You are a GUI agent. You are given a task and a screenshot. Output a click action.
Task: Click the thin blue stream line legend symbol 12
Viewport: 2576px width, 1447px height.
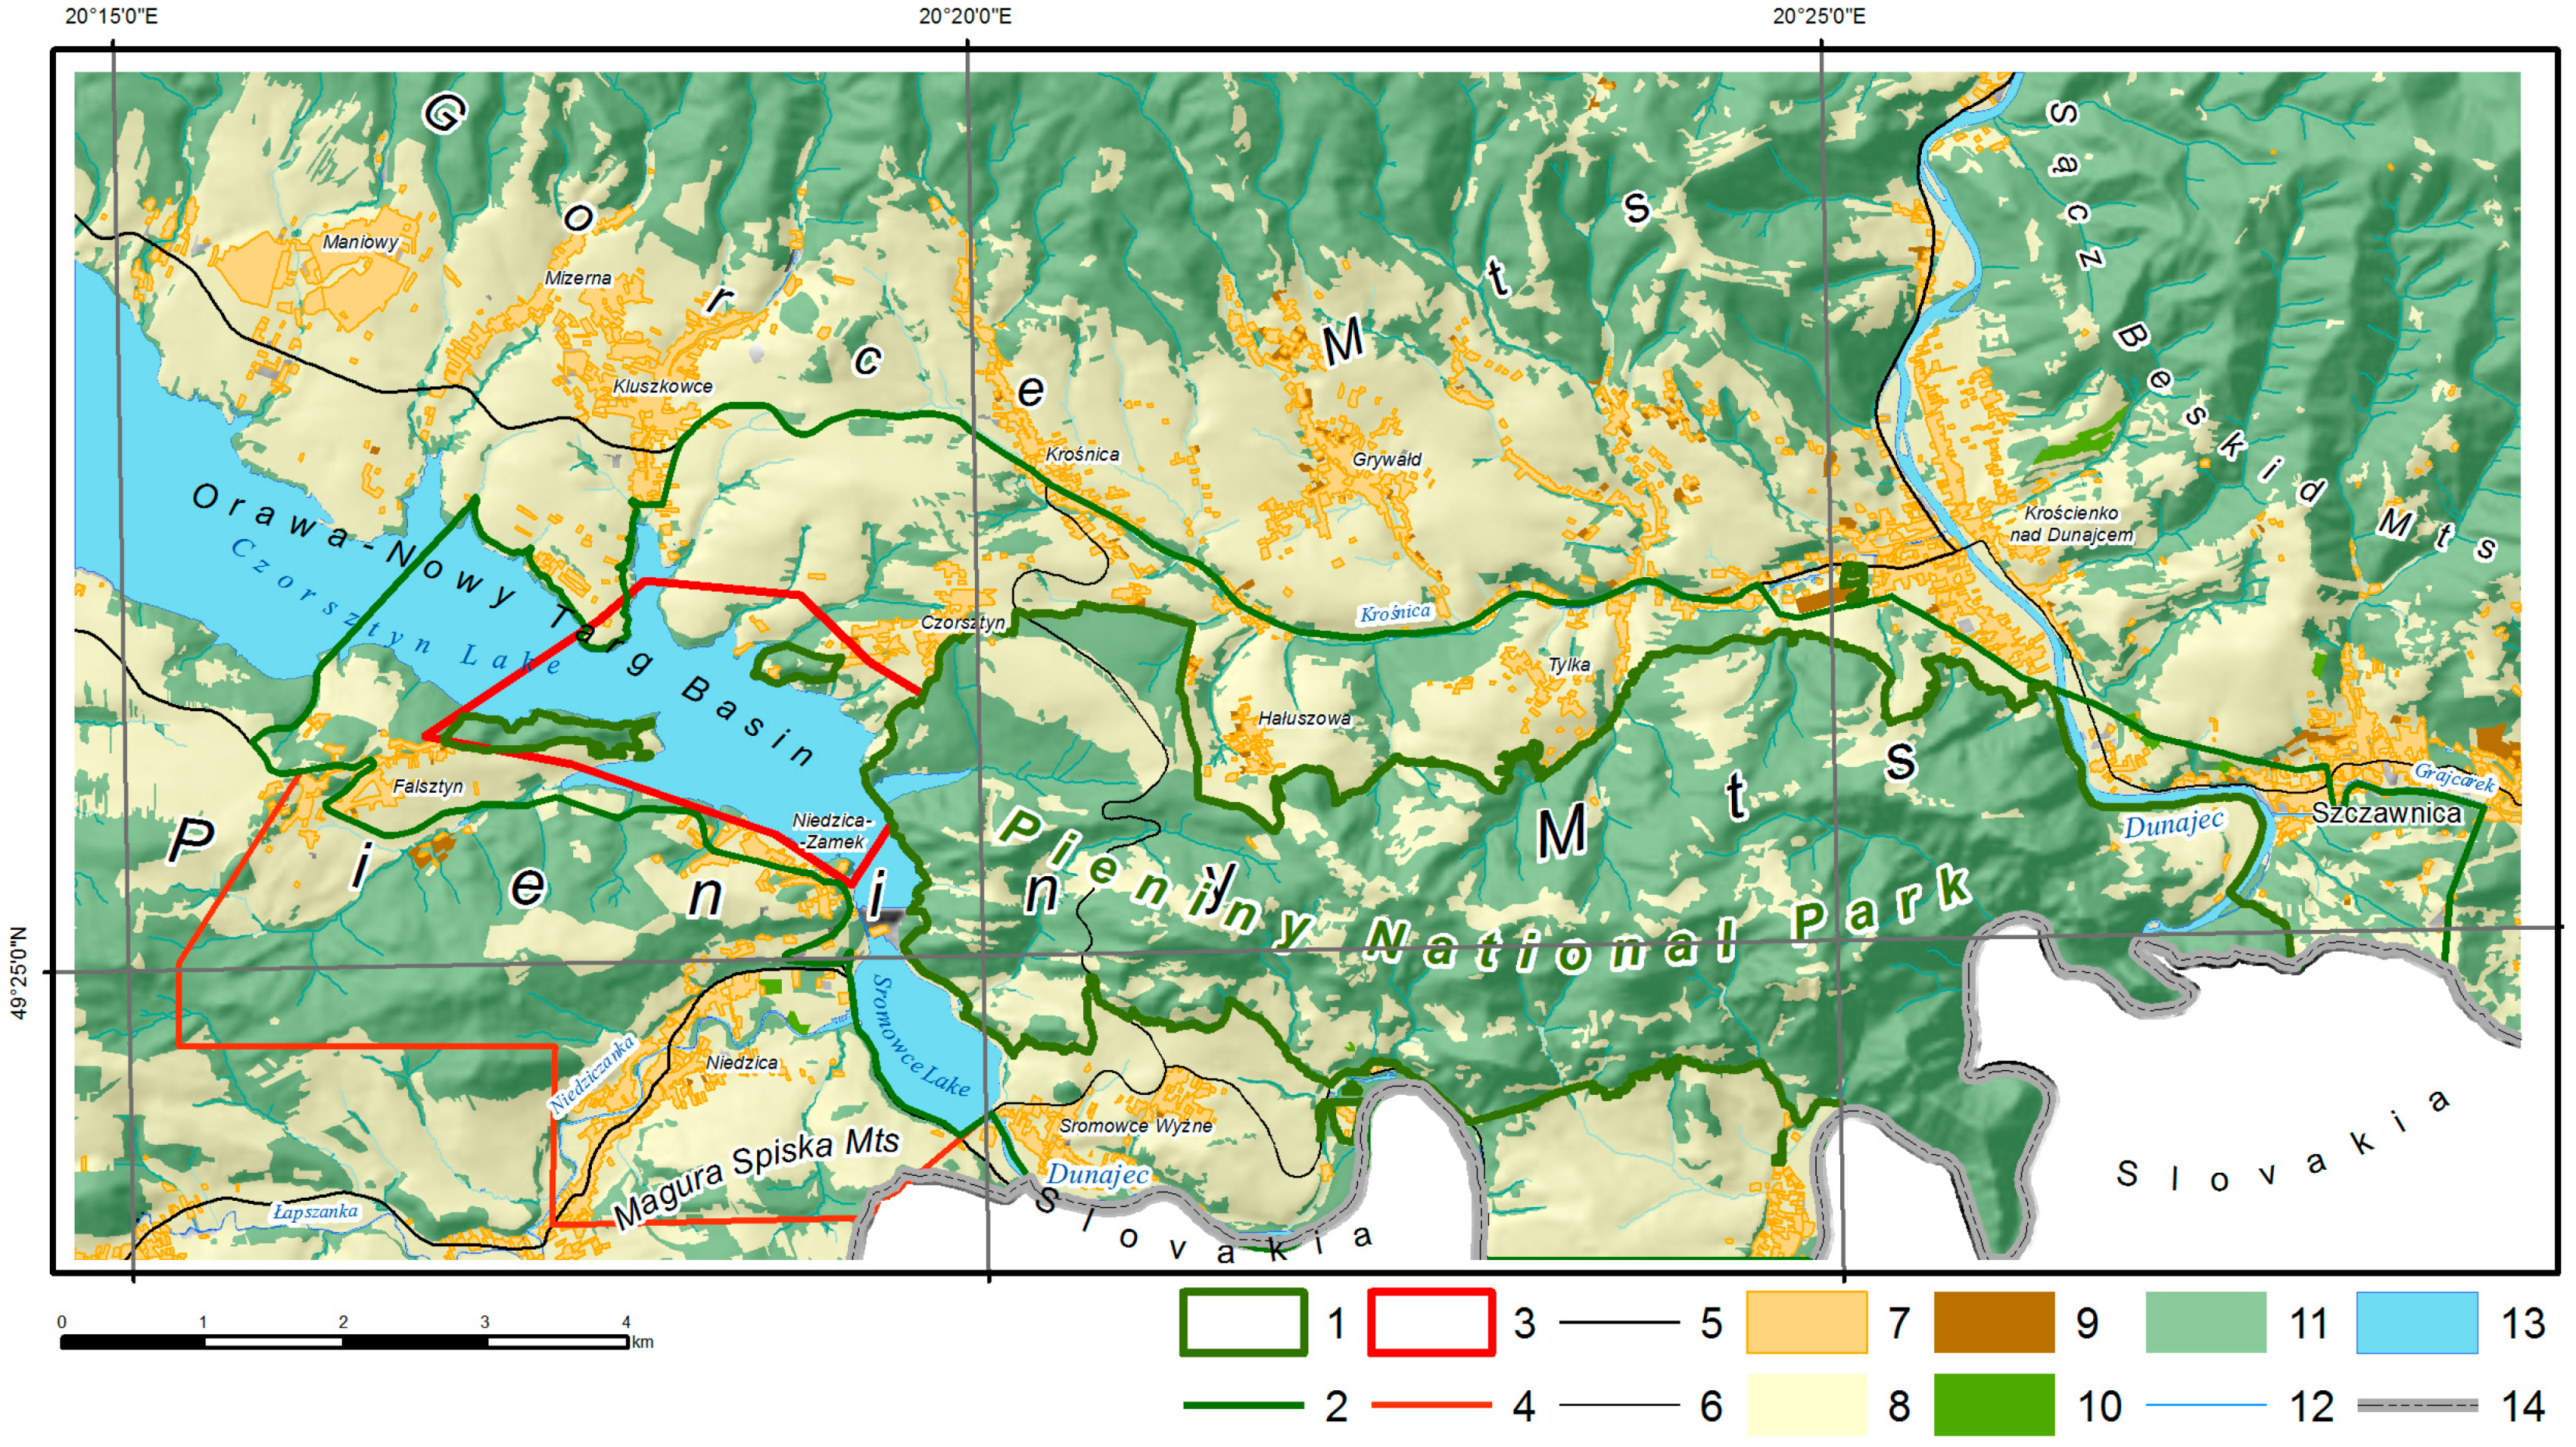(x=2206, y=1405)
